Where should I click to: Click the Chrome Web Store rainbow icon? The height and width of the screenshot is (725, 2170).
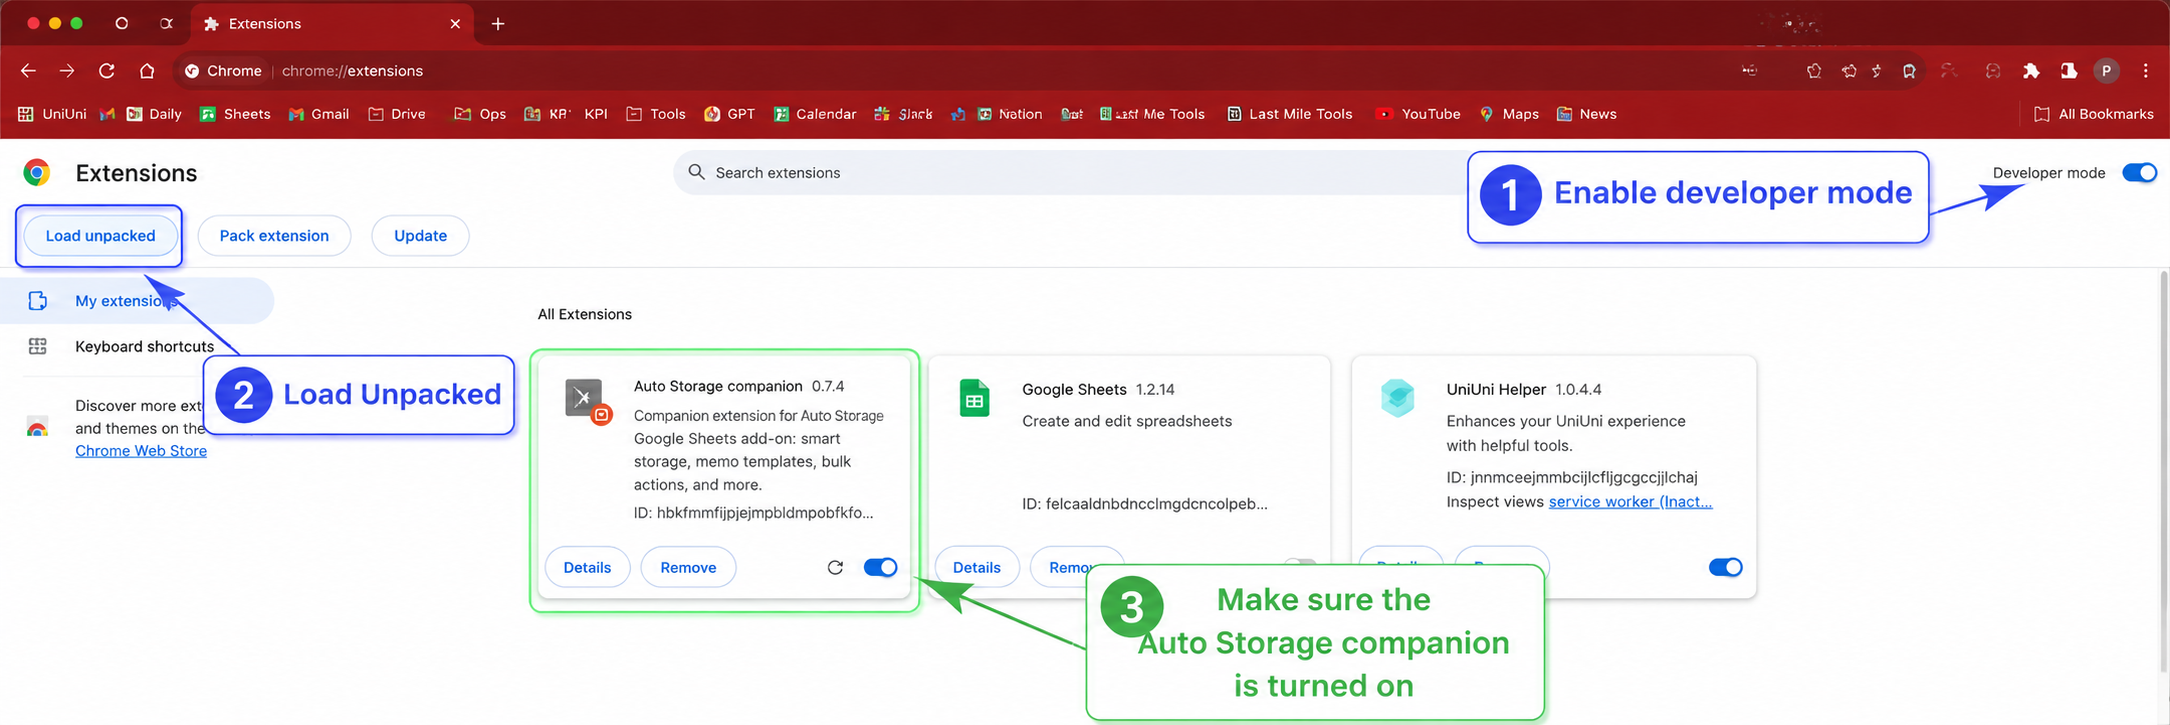tap(37, 428)
